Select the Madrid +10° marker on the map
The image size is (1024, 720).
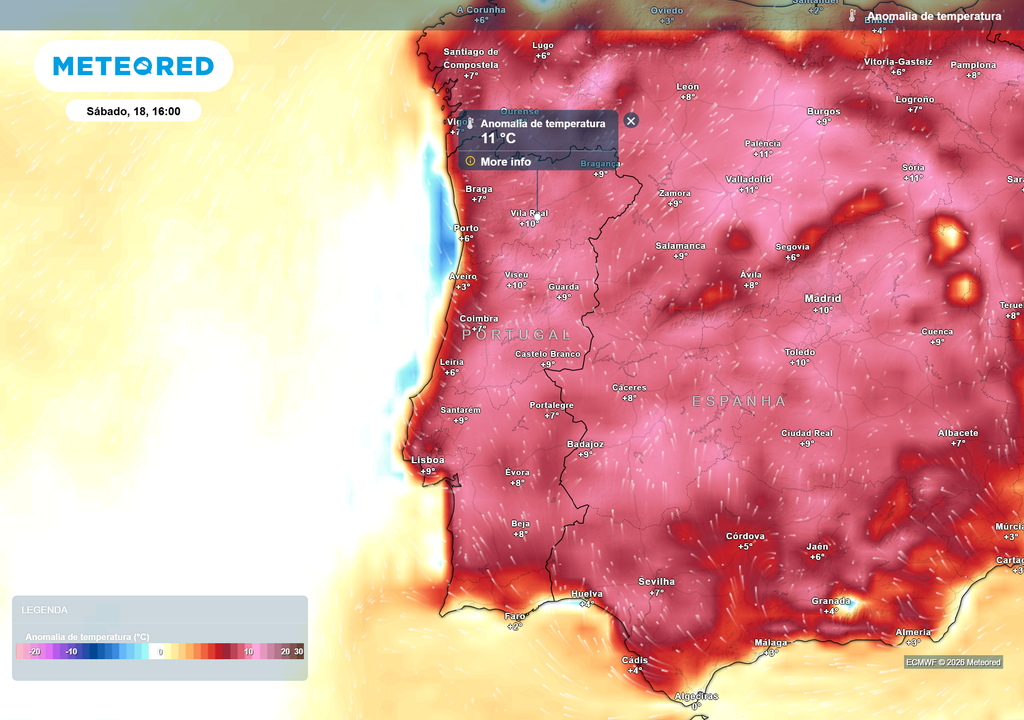click(x=823, y=302)
